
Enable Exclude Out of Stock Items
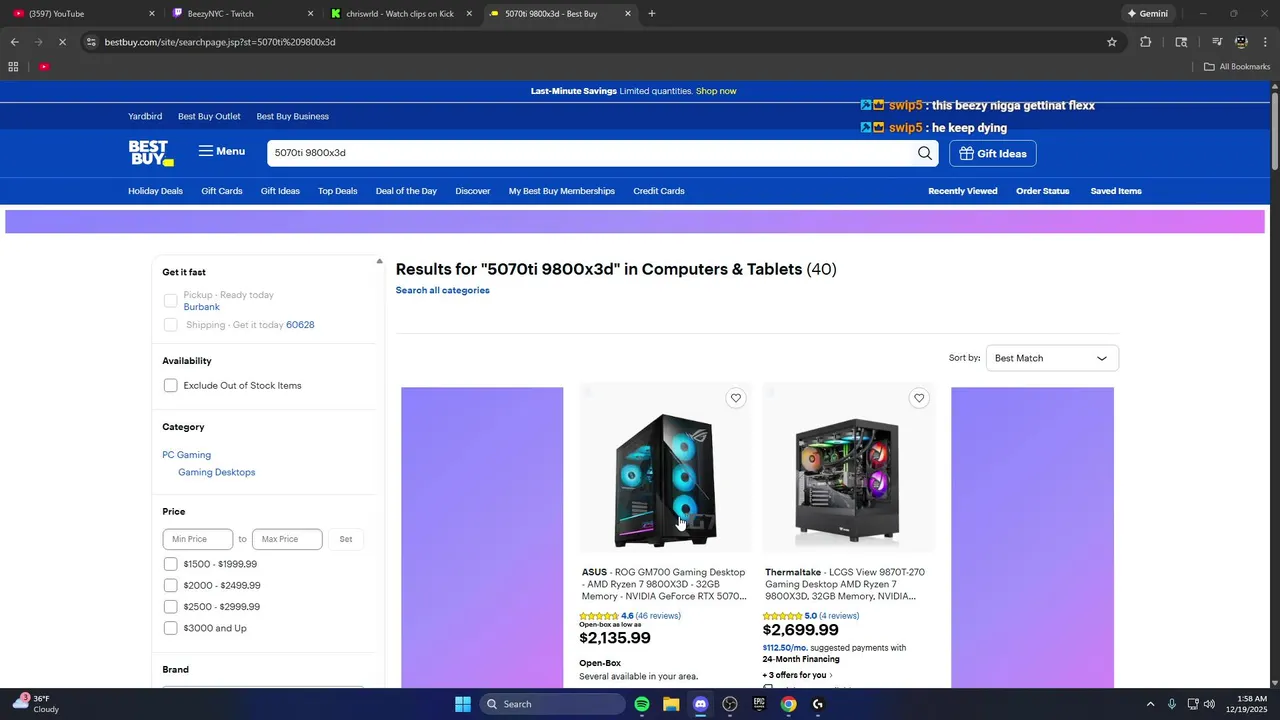tap(170, 386)
